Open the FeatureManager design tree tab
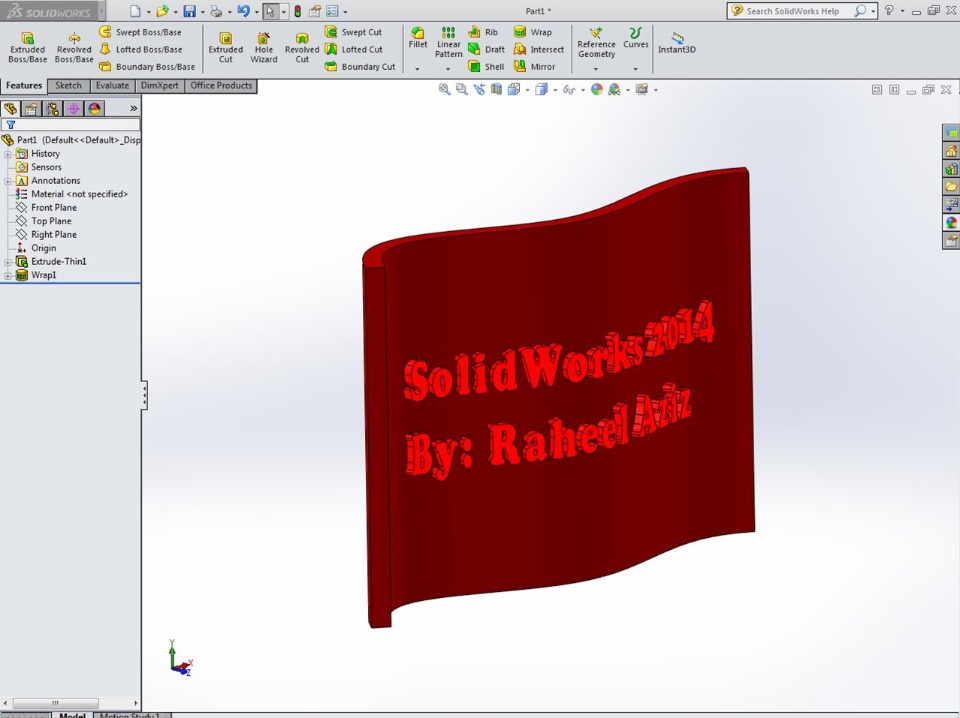This screenshot has width=960, height=718. [x=10, y=109]
